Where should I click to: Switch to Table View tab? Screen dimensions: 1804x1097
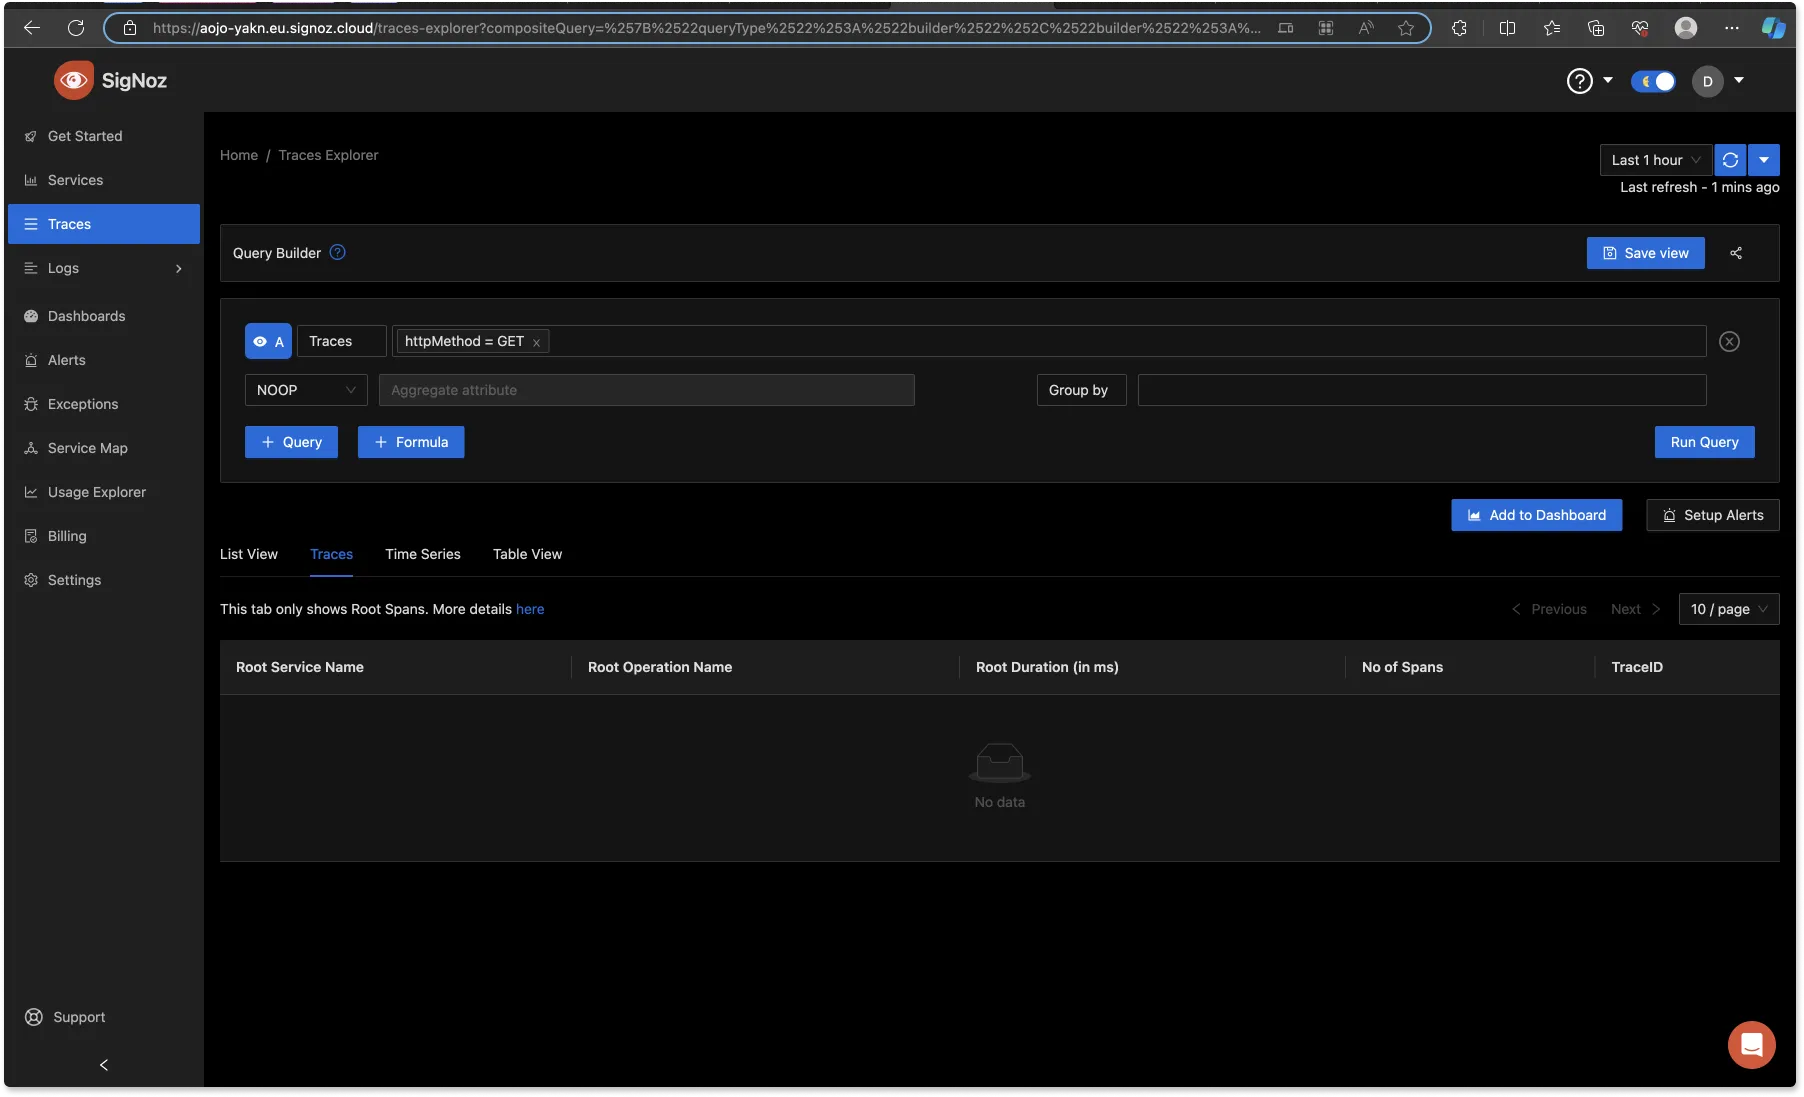click(527, 554)
